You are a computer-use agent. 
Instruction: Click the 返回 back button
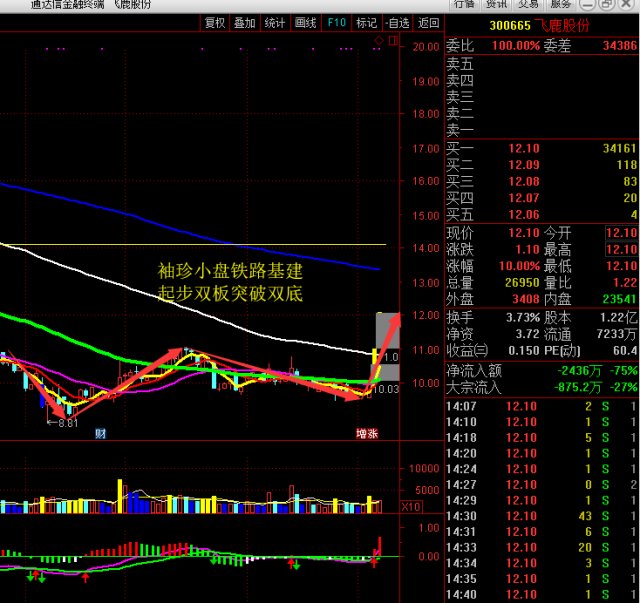428,23
